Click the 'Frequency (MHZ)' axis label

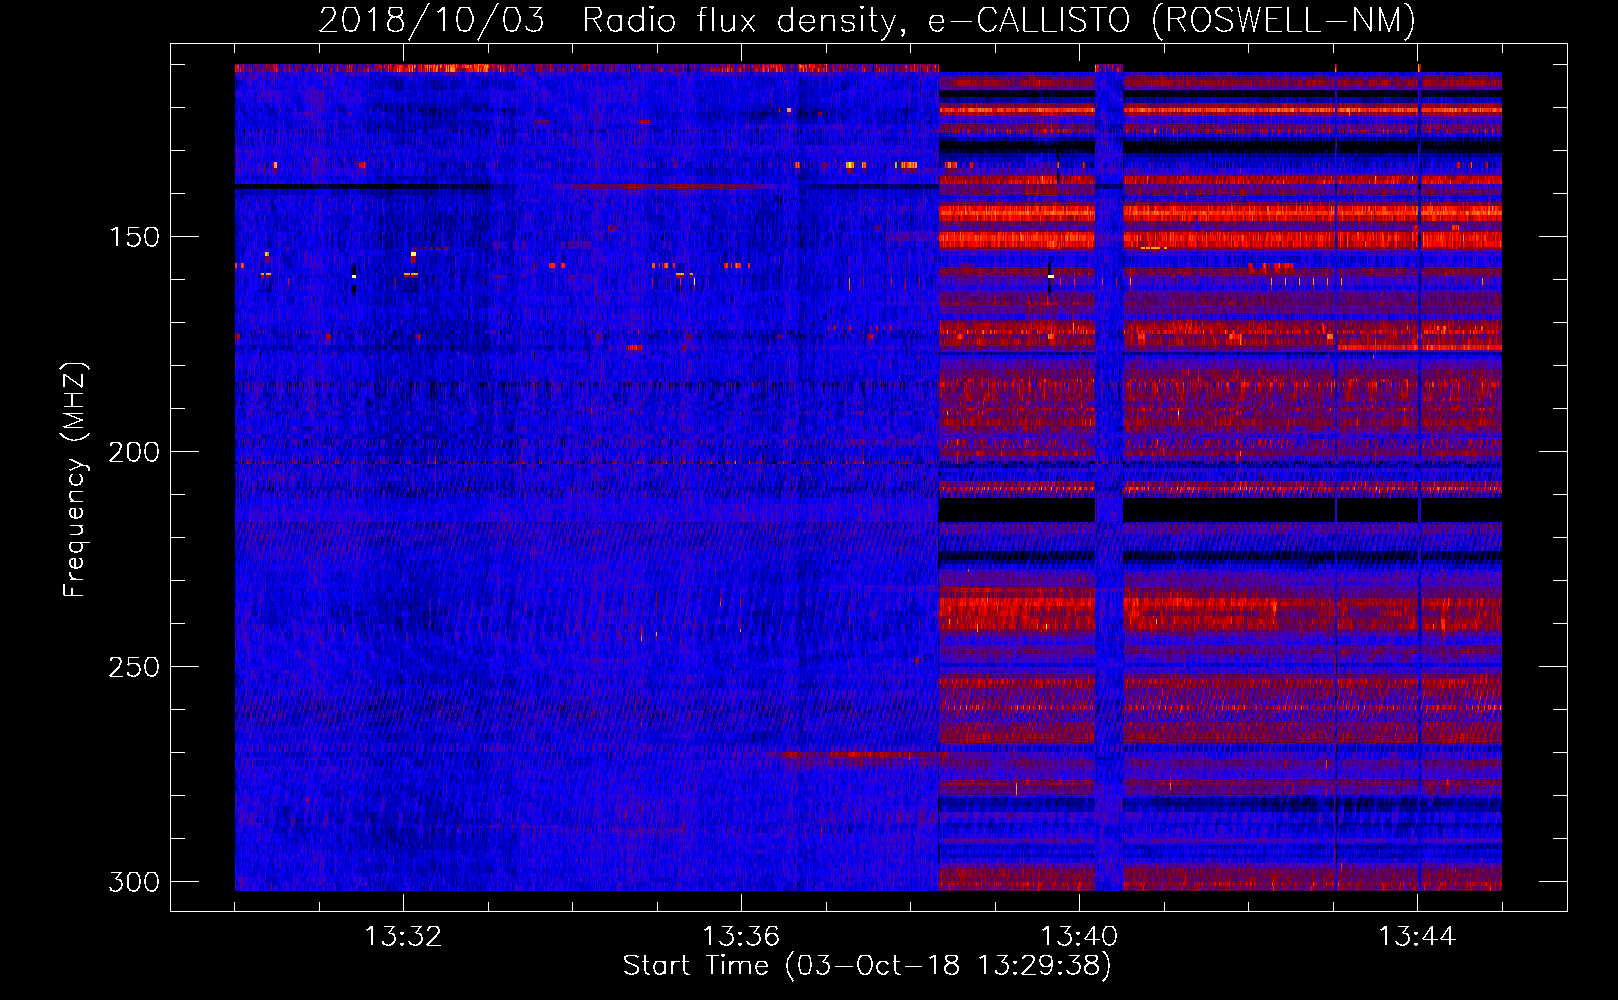coord(75,479)
